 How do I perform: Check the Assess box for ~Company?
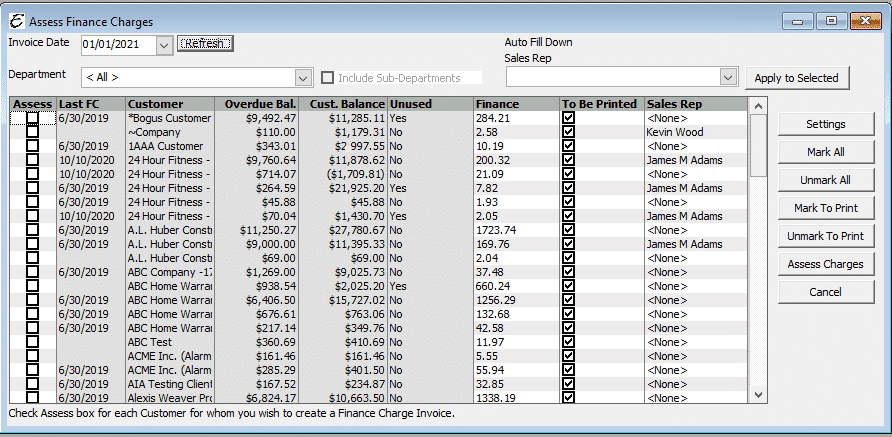[x=32, y=132]
